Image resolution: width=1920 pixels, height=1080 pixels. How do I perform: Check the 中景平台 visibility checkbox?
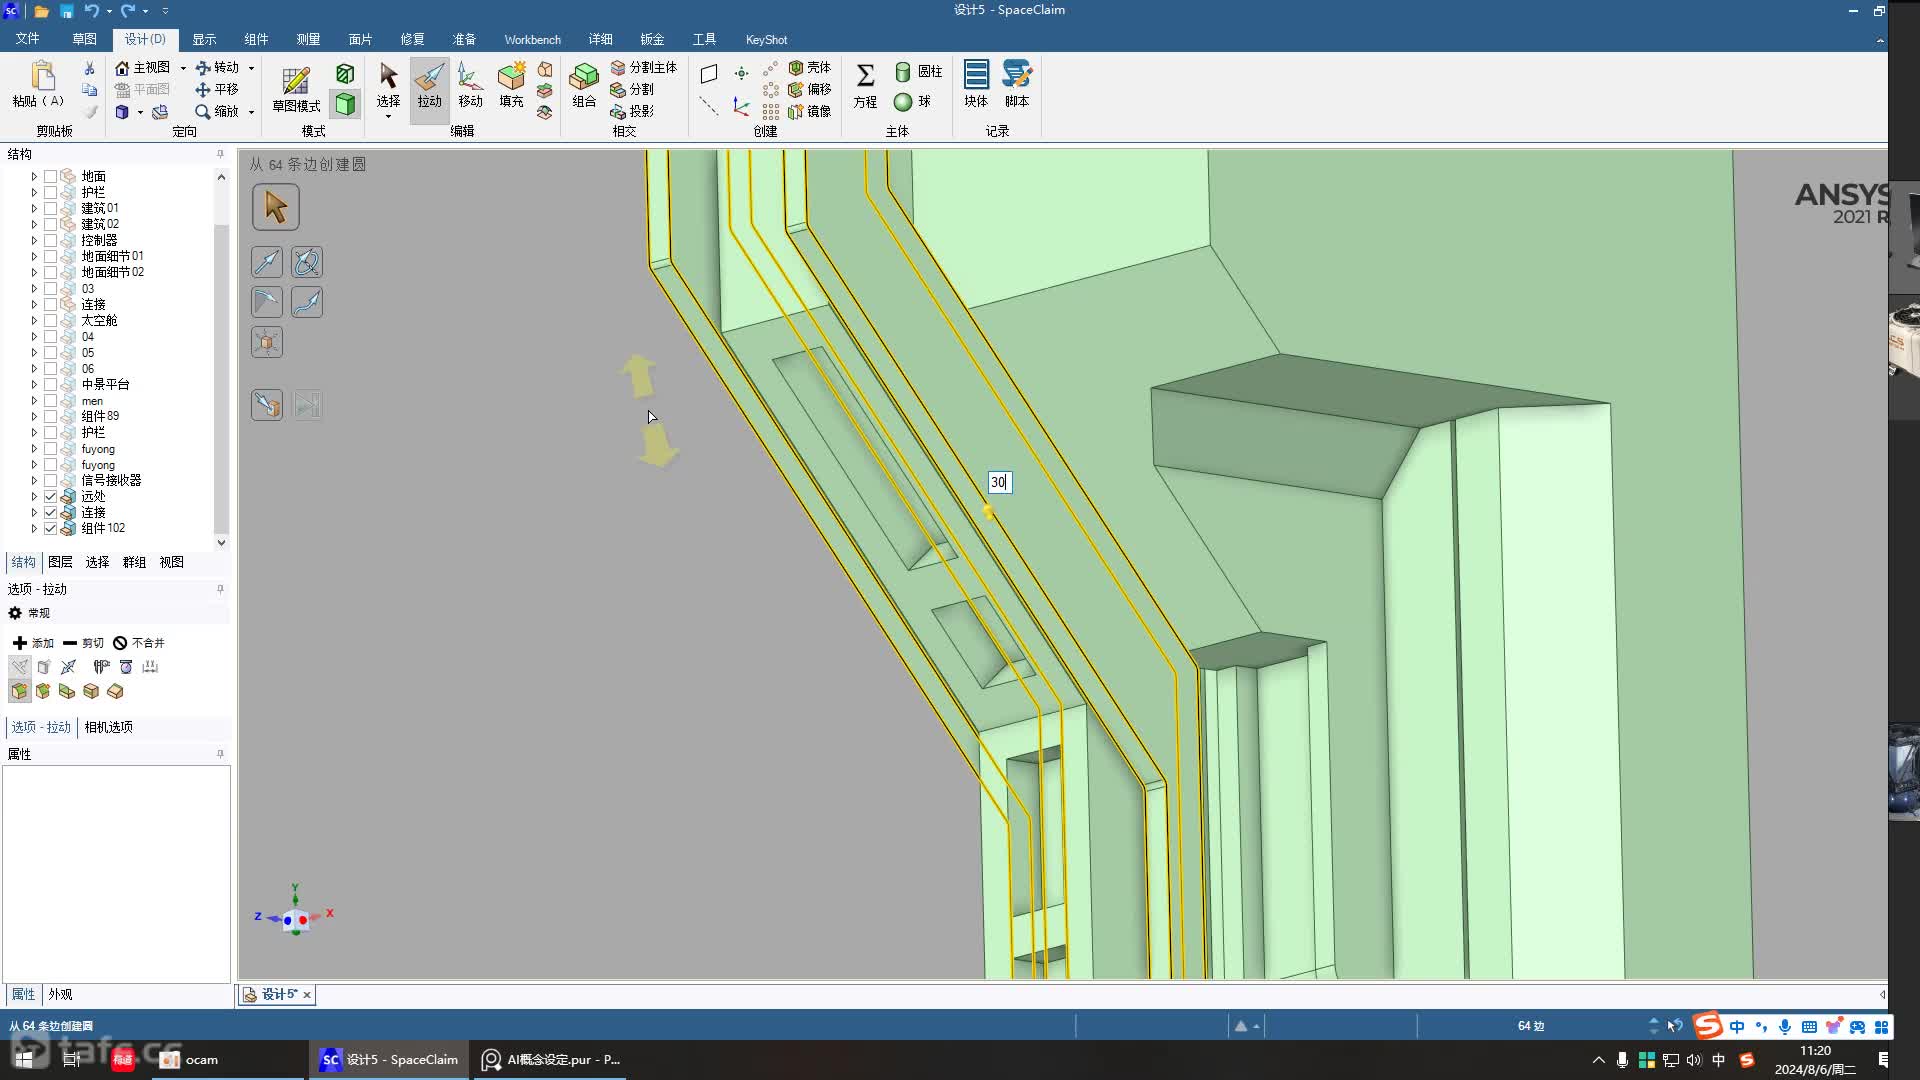point(50,384)
